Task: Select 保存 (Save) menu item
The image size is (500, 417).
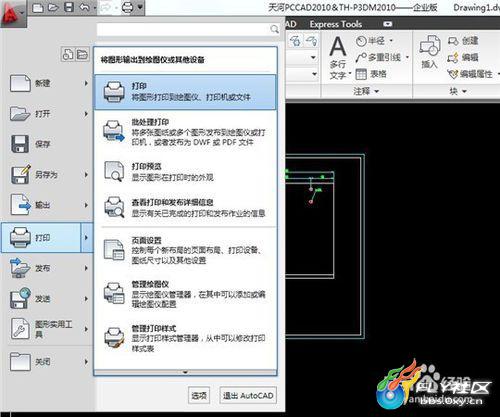Action: click(47, 144)
